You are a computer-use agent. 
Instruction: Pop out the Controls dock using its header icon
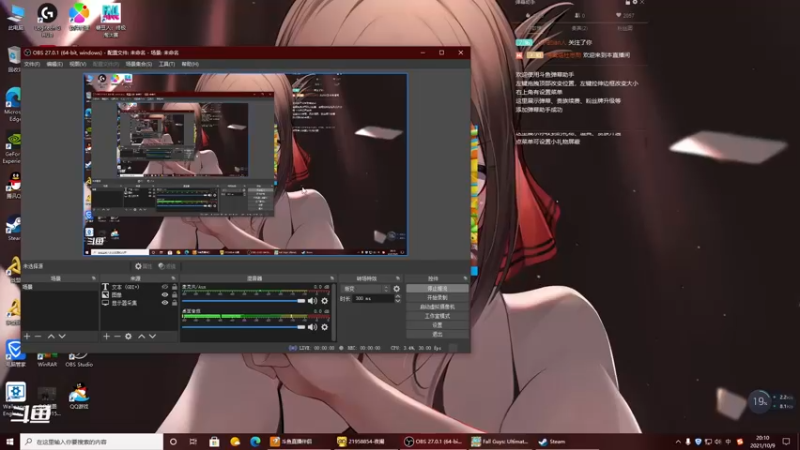tap(465, 279)
